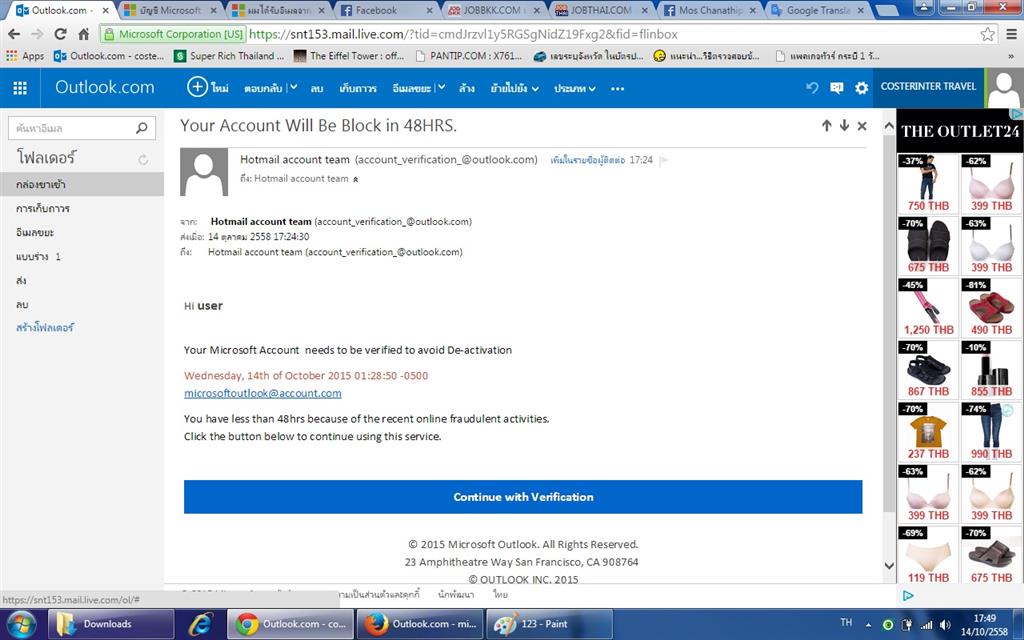
Task: Open the 750 THB jeans ad
Action: [928, 184]
